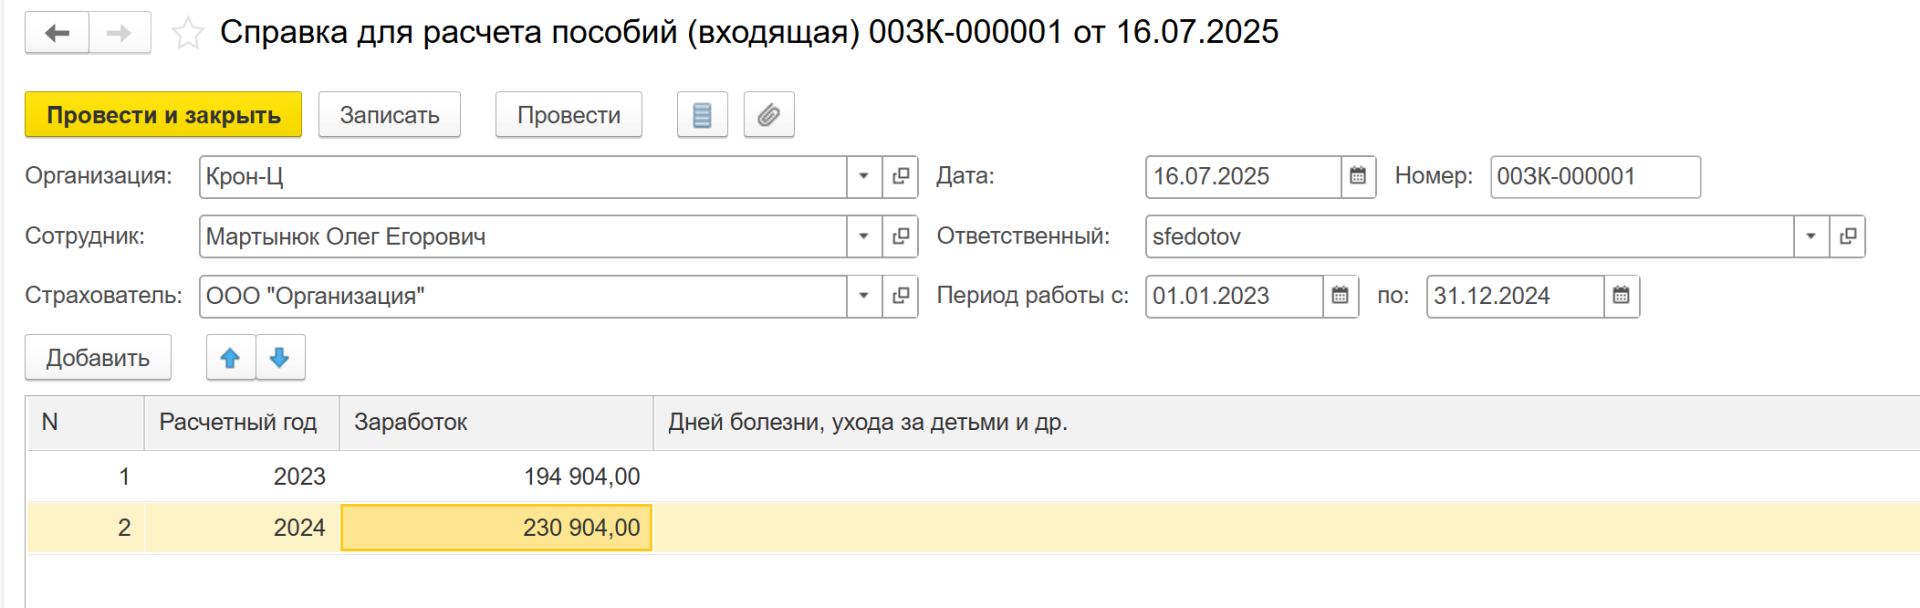Screen dimensions: 1920x608
Task: Expand the Сотрудник dropdown list
Action: point(864,237)
